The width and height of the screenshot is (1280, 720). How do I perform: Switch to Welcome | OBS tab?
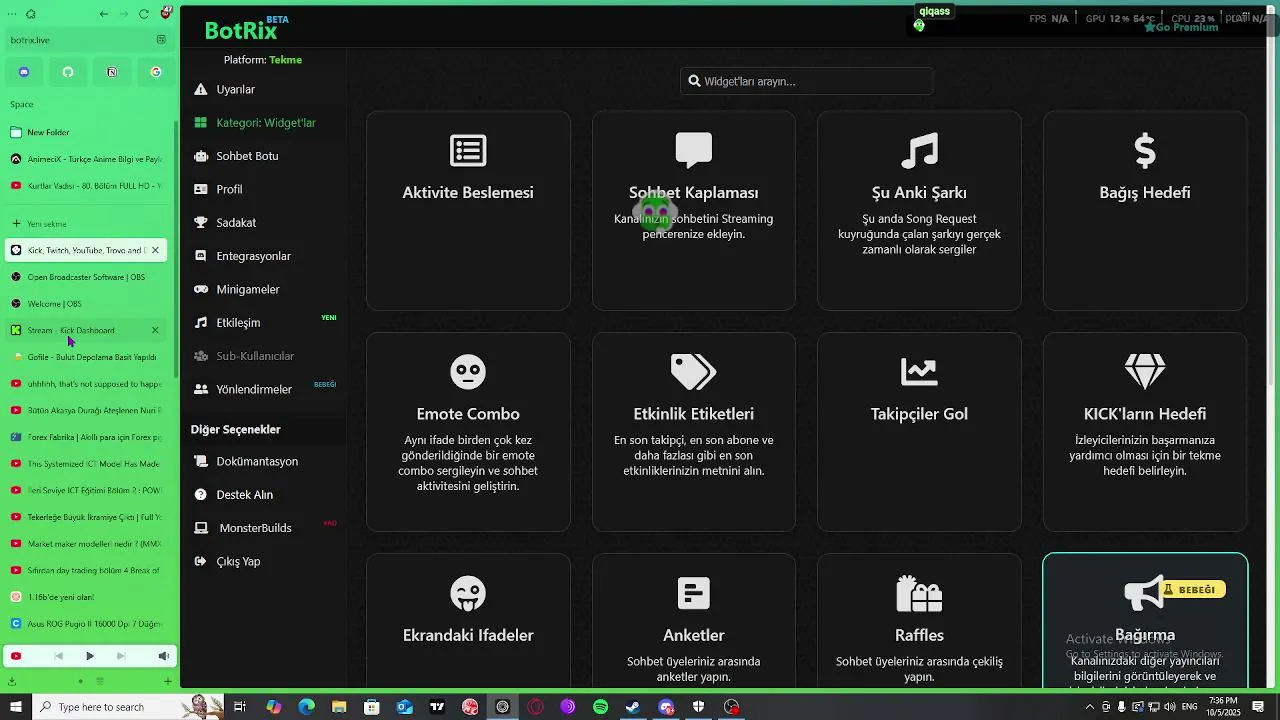(86, 304)
